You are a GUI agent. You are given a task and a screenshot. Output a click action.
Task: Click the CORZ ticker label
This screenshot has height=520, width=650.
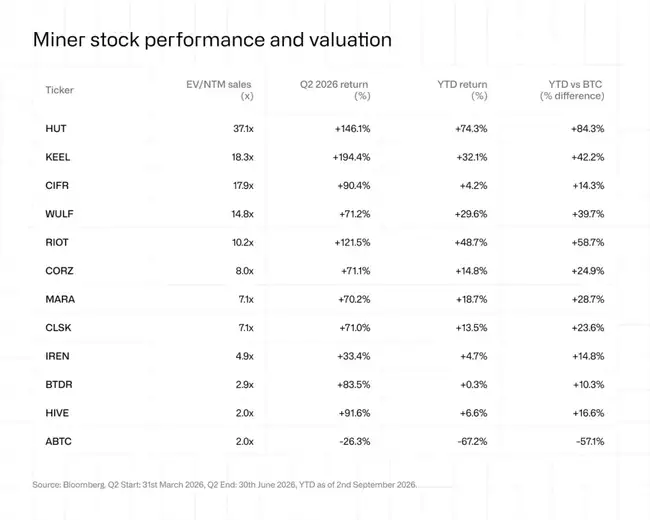coord(59,271)
